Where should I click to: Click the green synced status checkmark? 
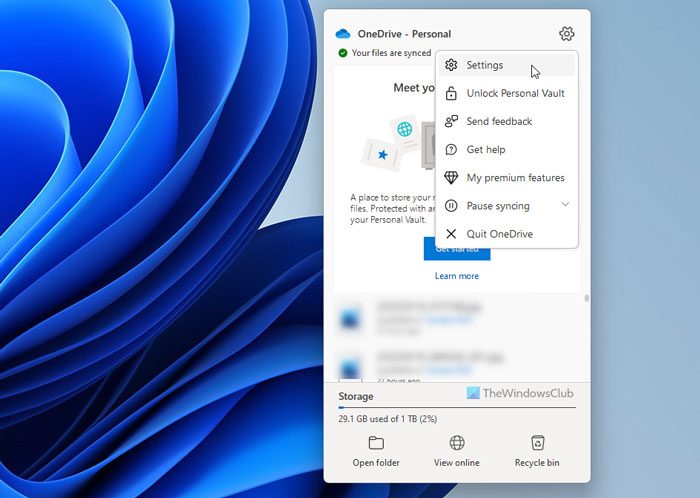[x=343, y=53]
